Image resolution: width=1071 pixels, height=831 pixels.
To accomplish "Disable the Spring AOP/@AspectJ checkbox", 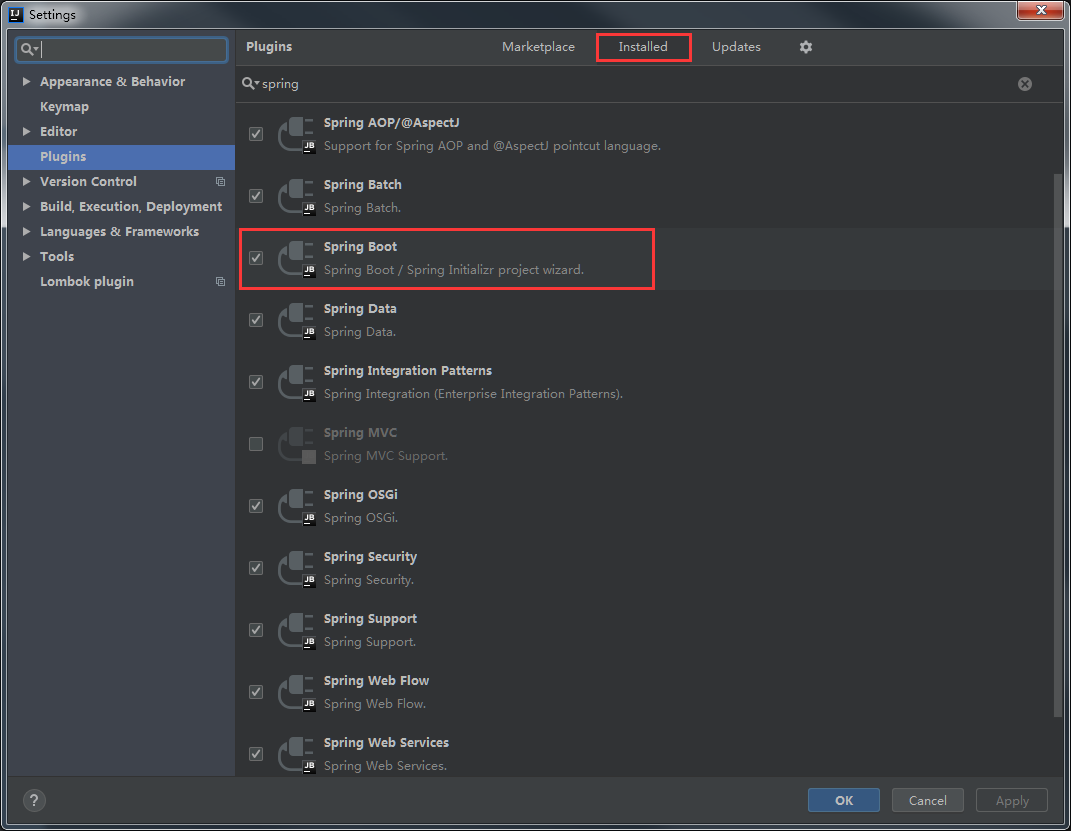I will (256, 134).
